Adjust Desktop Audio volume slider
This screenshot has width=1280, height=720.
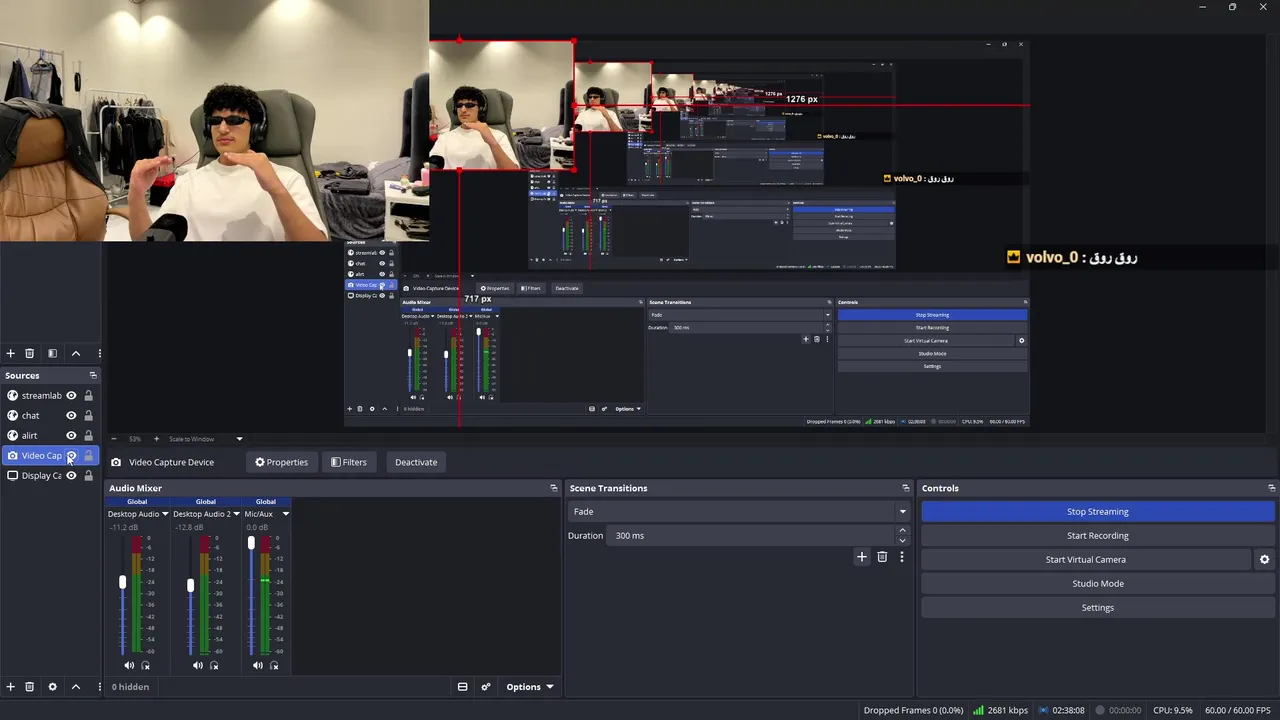[x=123, y=582]
